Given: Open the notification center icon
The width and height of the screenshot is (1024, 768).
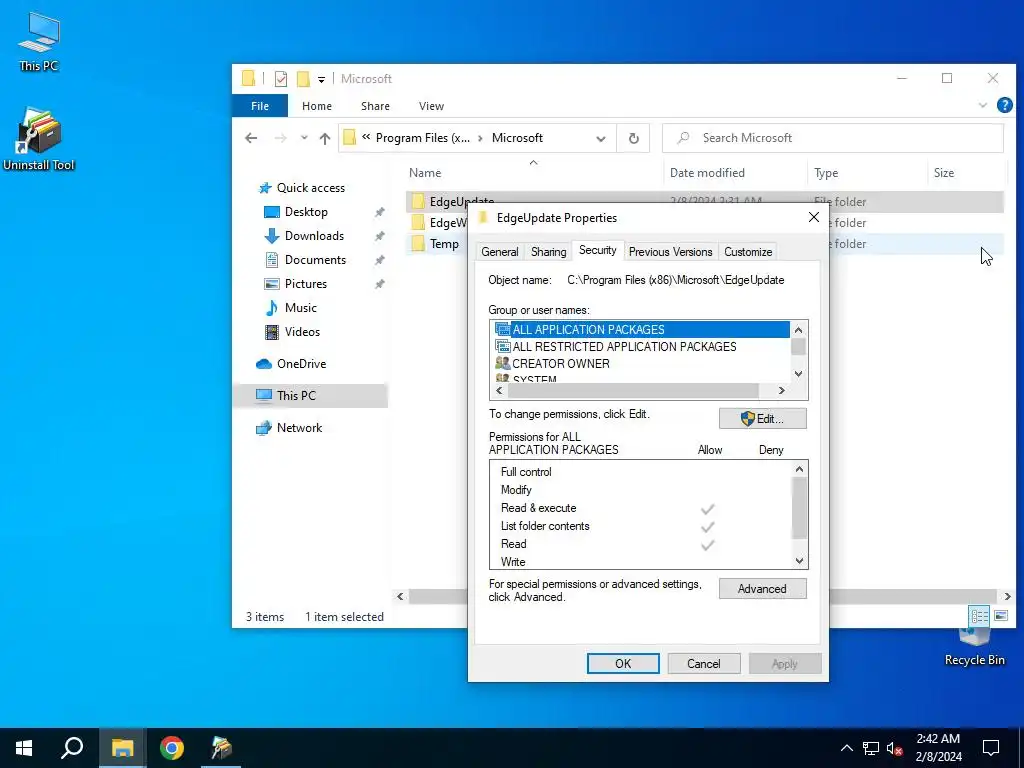Looking at the screenshot, I should tap(991, 748).
